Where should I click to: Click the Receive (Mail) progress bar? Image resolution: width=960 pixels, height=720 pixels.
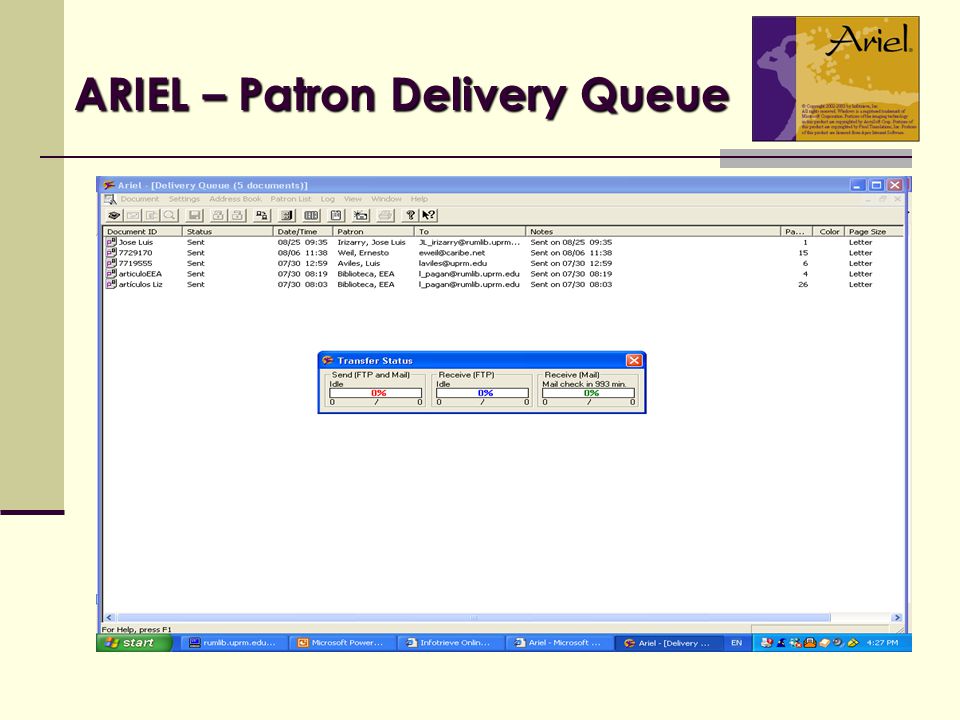point(588,393)
